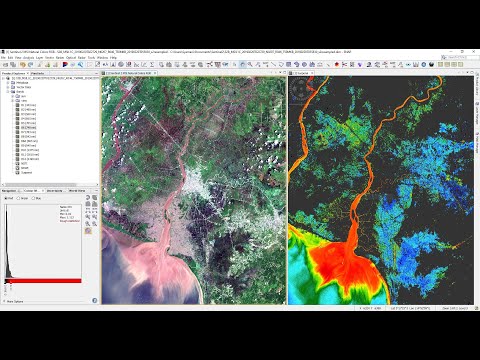Open the Raster menu
The width and height of the screenshot is (480, 360).
(x=60, y=57)
